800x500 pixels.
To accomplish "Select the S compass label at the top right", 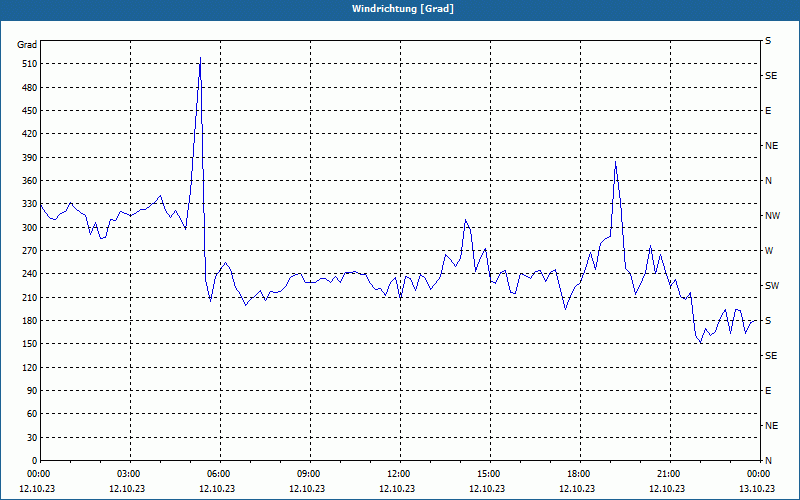I will click(768, 41).
